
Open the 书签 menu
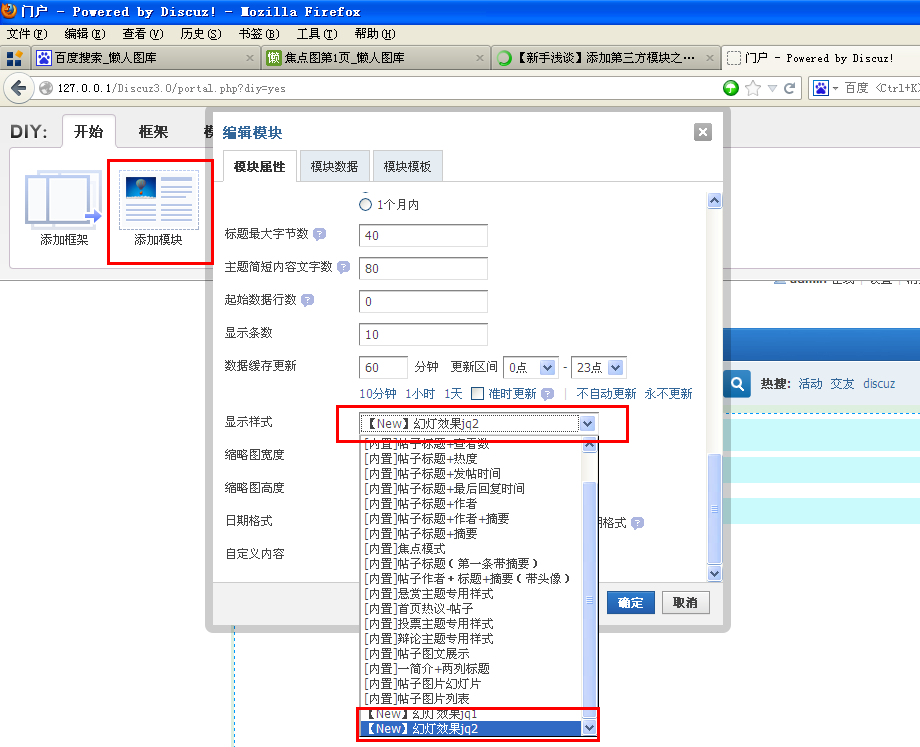(259, 33)
